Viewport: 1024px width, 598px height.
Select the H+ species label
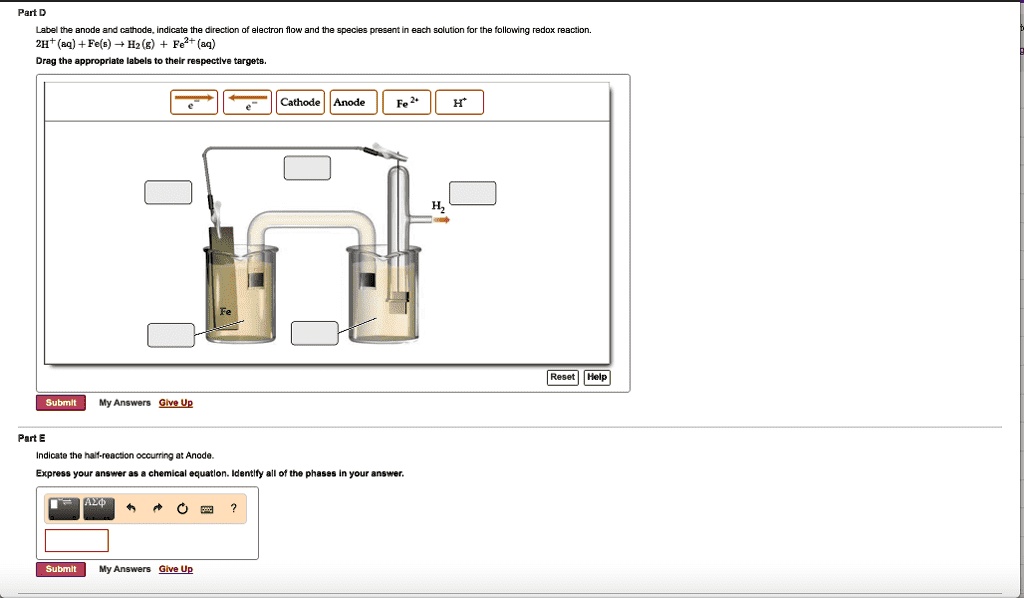pos(458,101)
